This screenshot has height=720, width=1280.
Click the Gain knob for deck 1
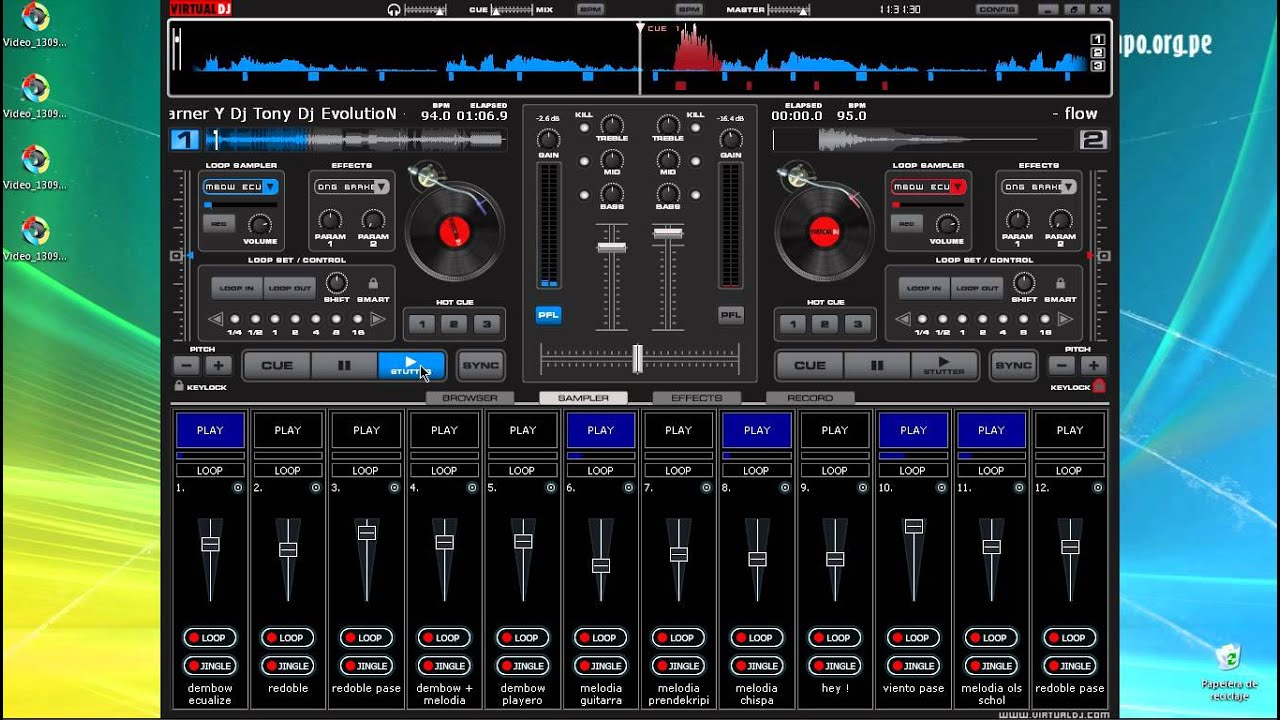tap(548, 139)
